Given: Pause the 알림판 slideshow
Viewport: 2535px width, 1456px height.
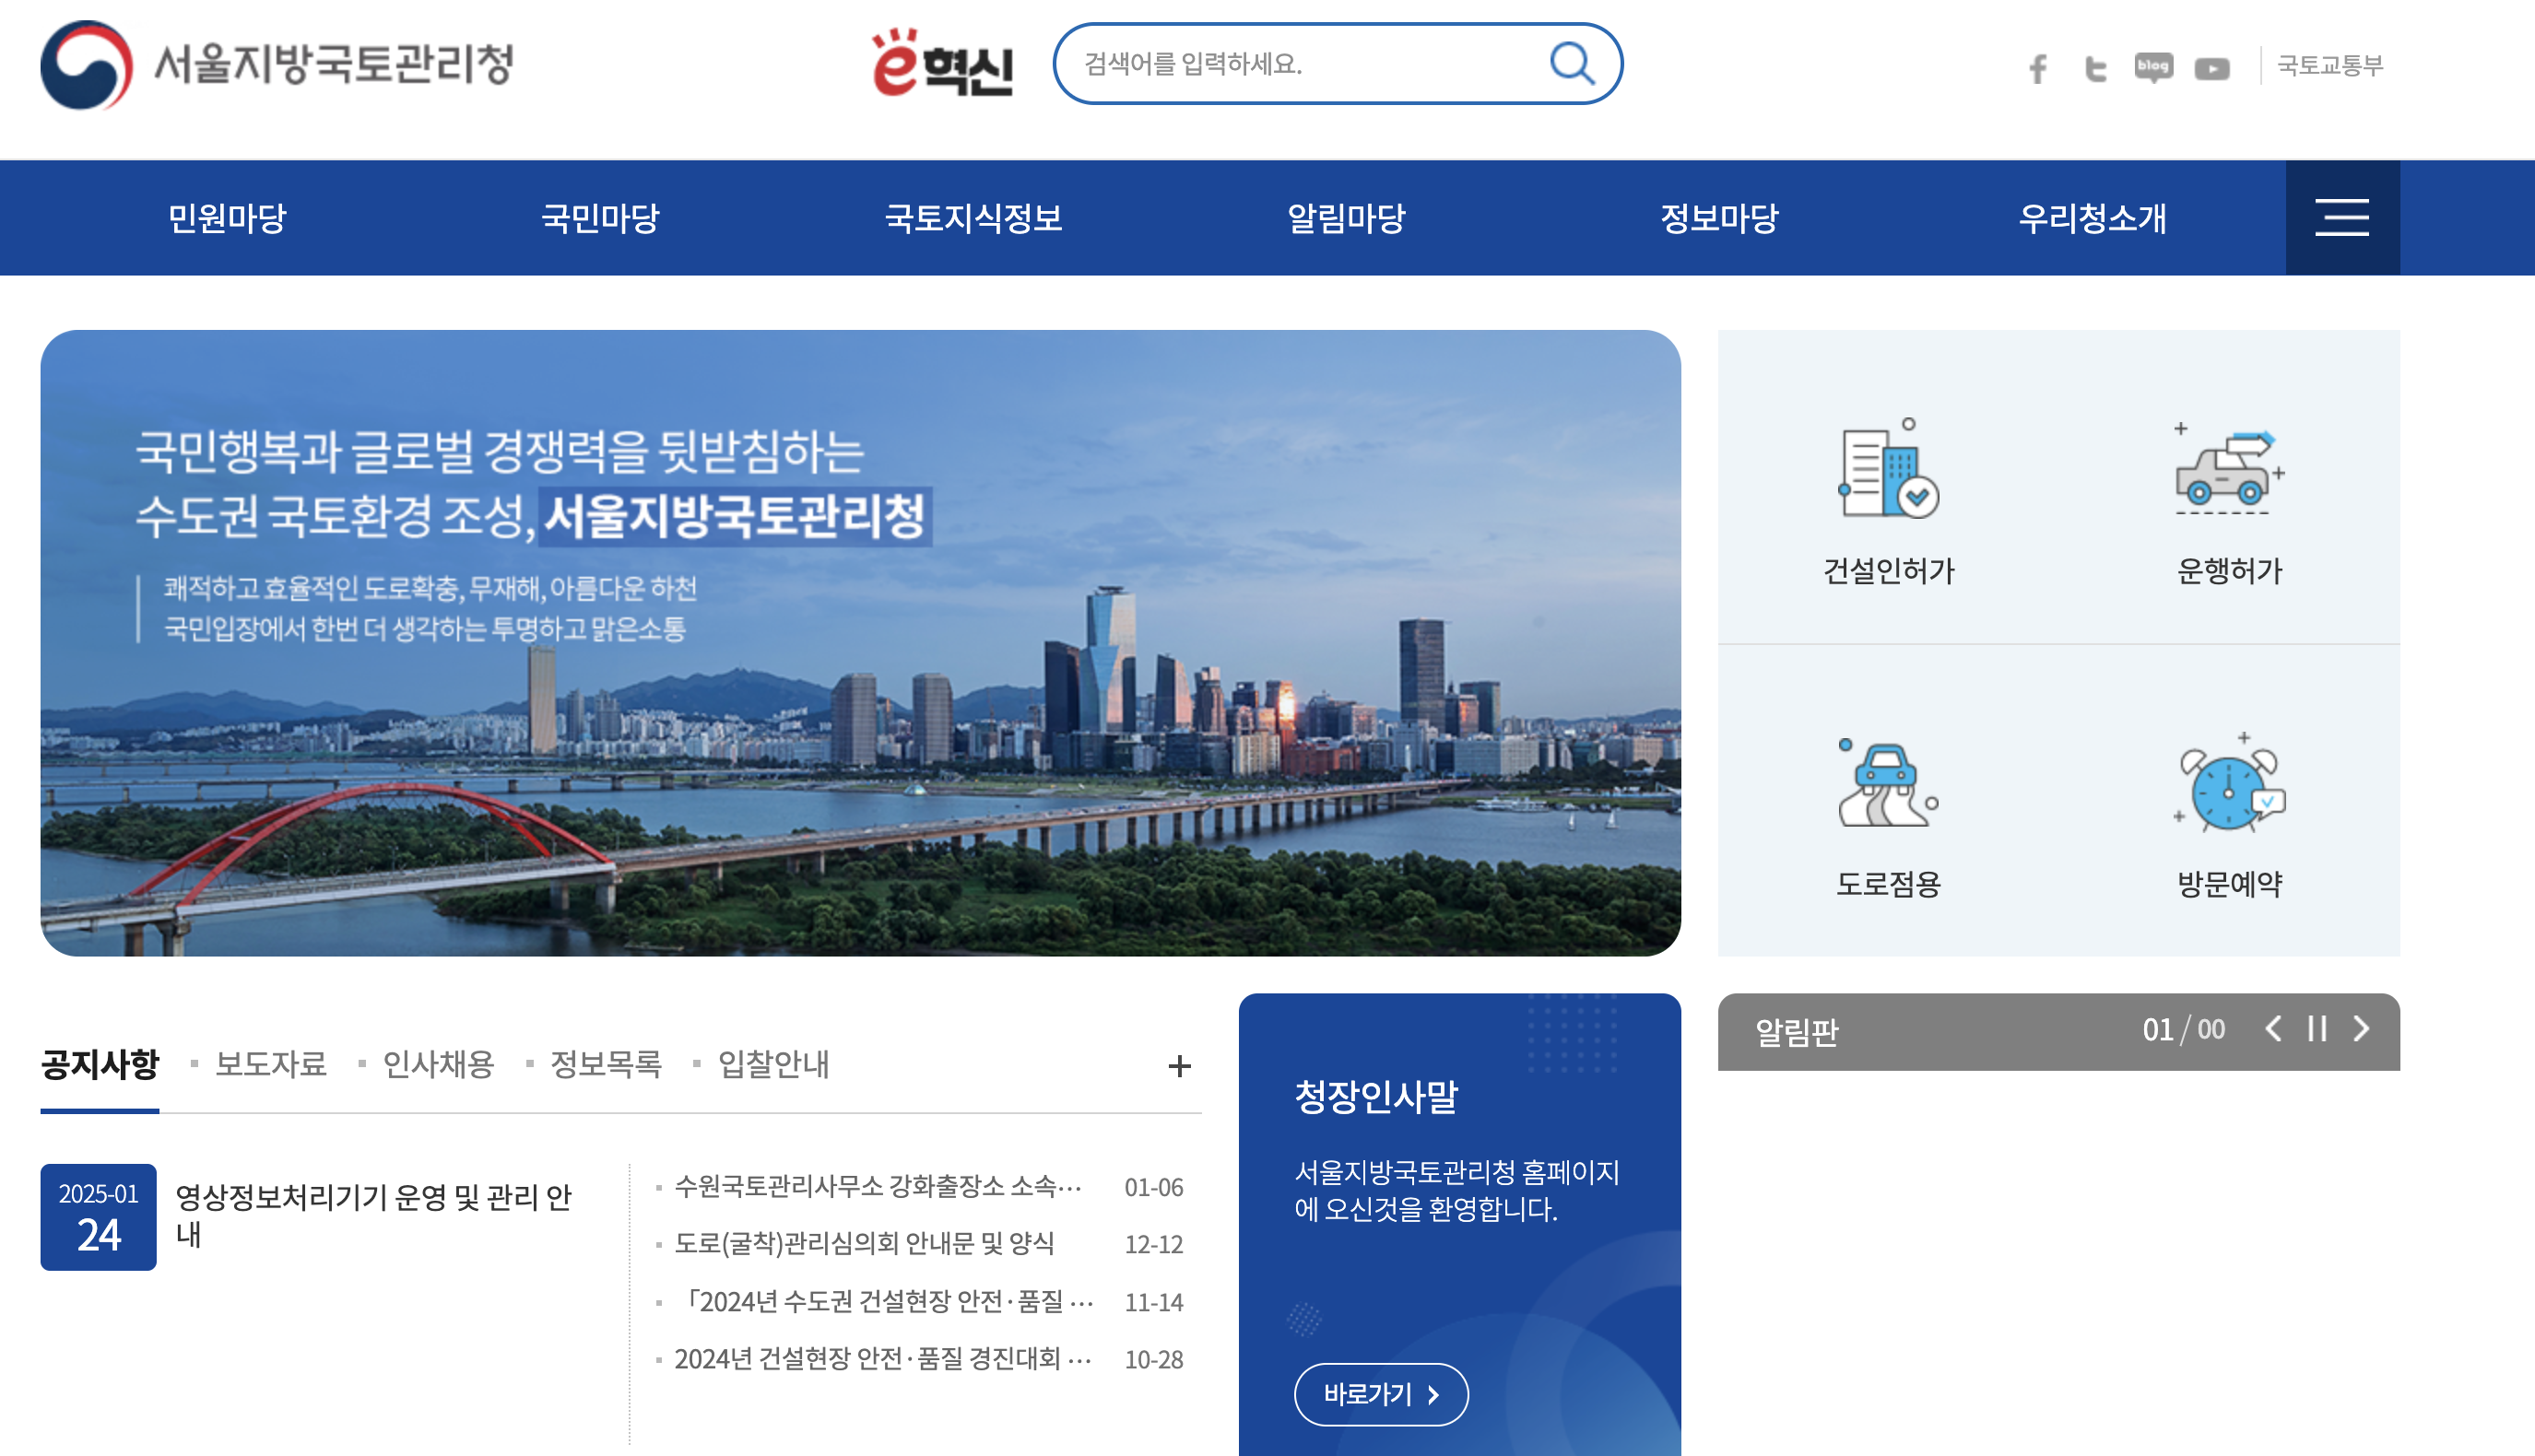Looking at the screenshot, I should (2317, 1029).
